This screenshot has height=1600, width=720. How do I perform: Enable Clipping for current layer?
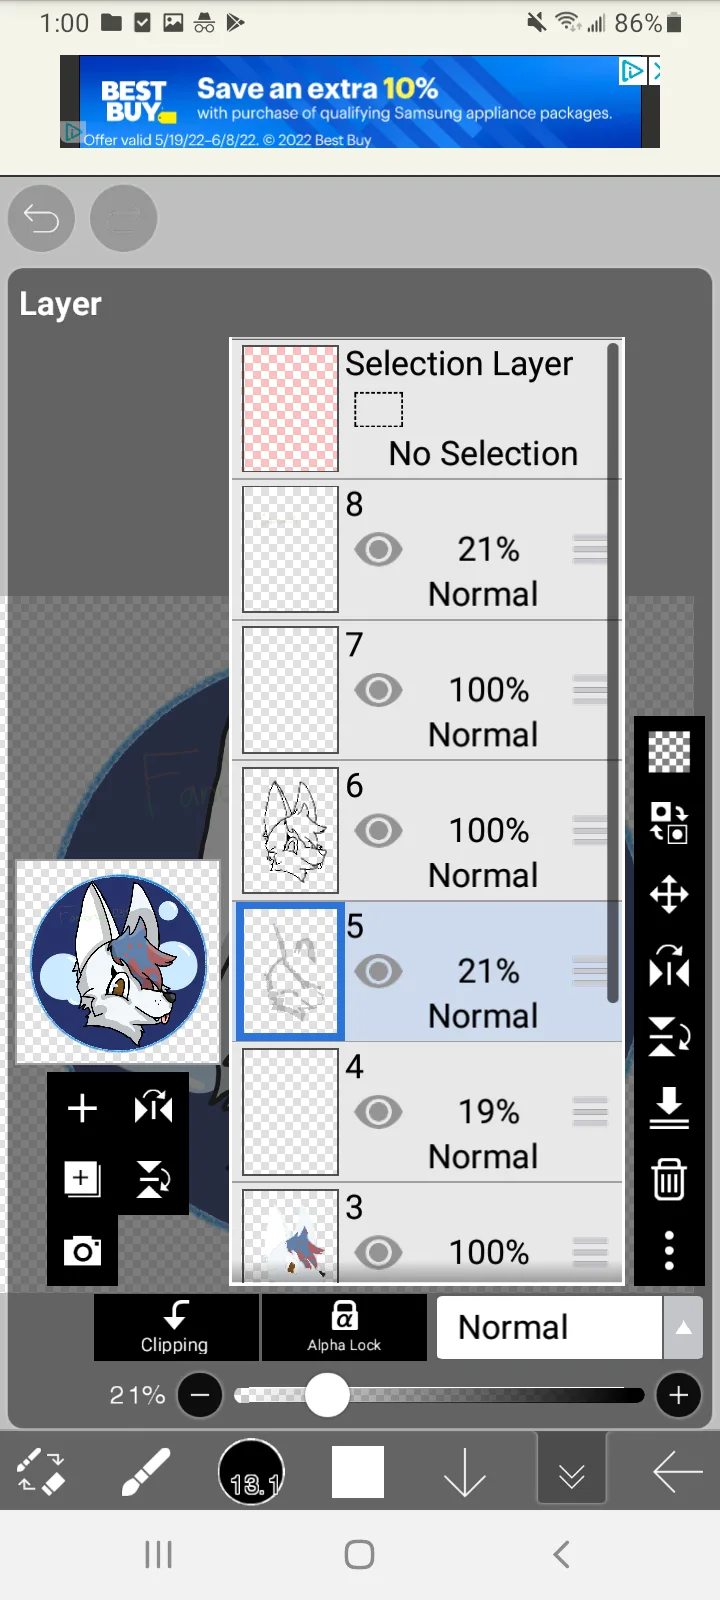pyautogui.click(x=175, y=1327)
